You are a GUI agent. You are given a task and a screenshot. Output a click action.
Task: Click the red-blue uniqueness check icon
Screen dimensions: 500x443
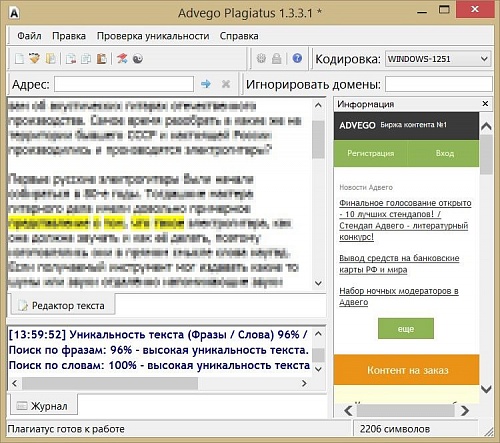pyautogui.click(x=122, y=59)
